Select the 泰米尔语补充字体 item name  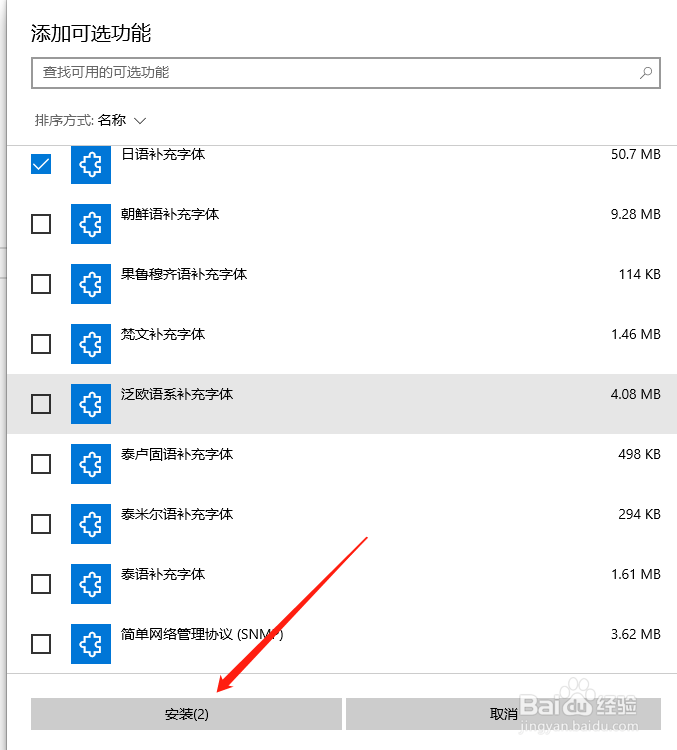tap(177, 514)
